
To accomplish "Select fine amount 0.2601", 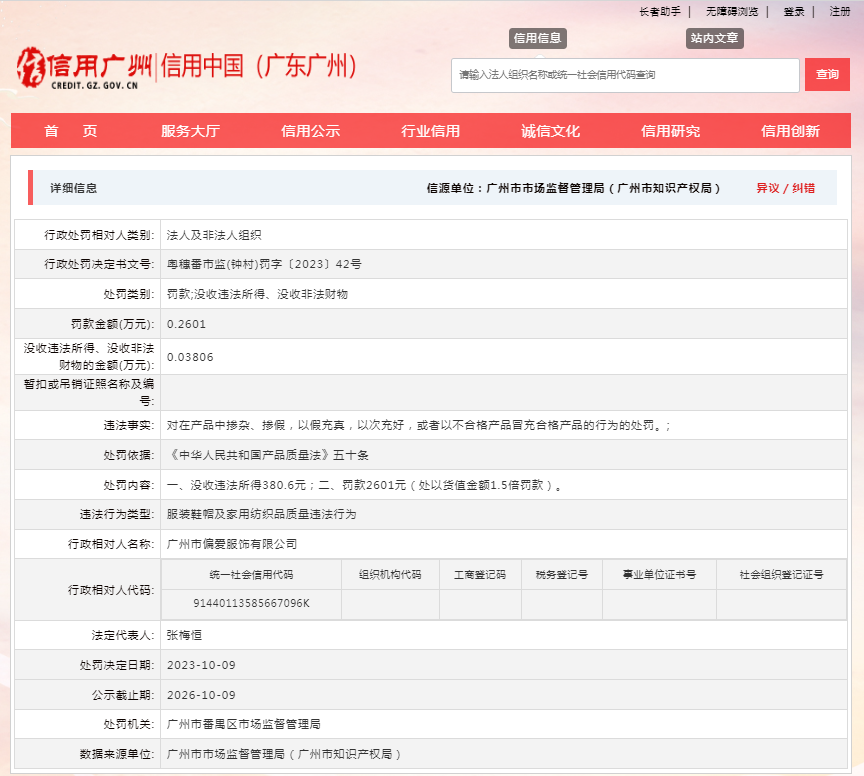I will [186, 324].
